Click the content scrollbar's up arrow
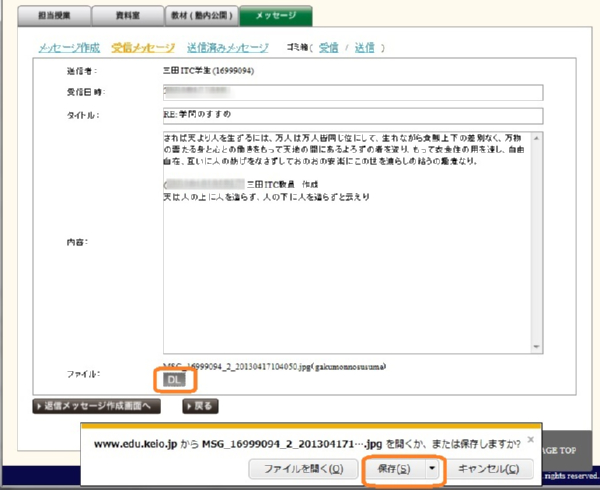600x490 pixels. point(536,138)
